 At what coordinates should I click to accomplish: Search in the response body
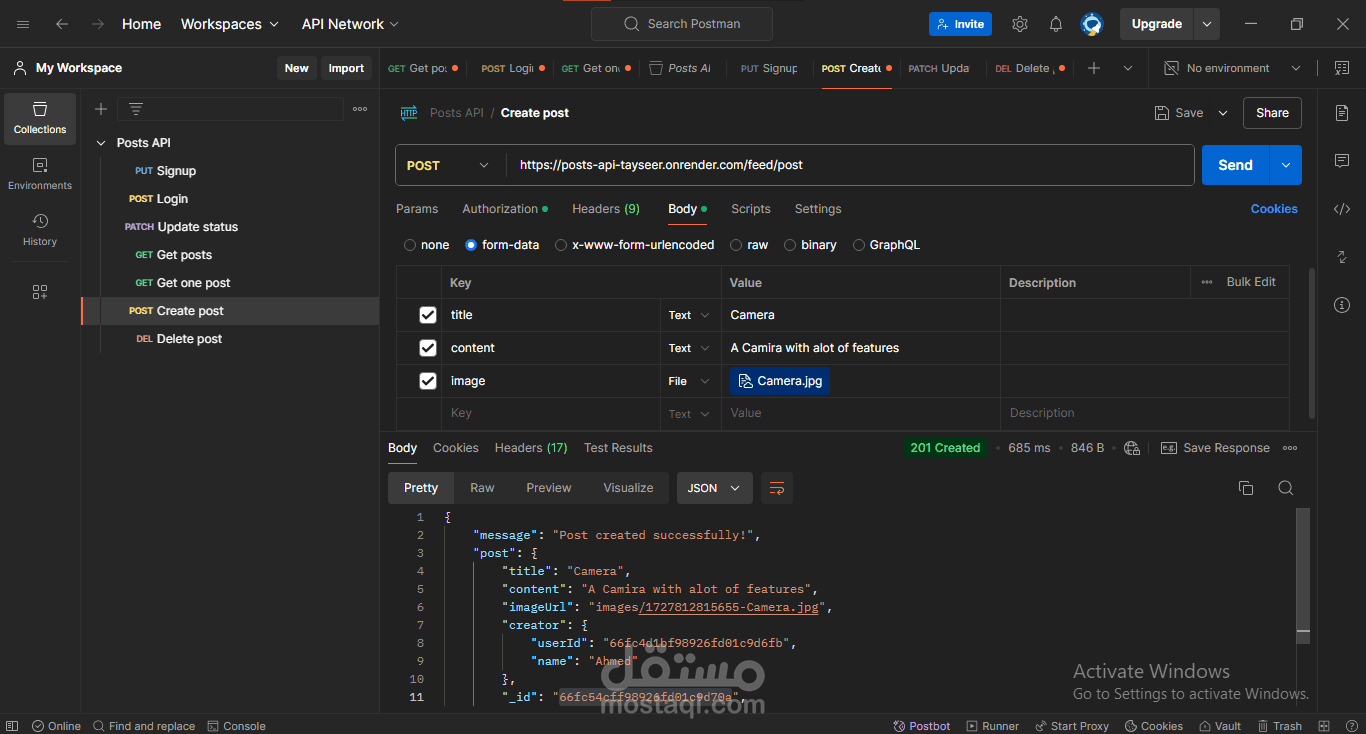coord(1286,488)
